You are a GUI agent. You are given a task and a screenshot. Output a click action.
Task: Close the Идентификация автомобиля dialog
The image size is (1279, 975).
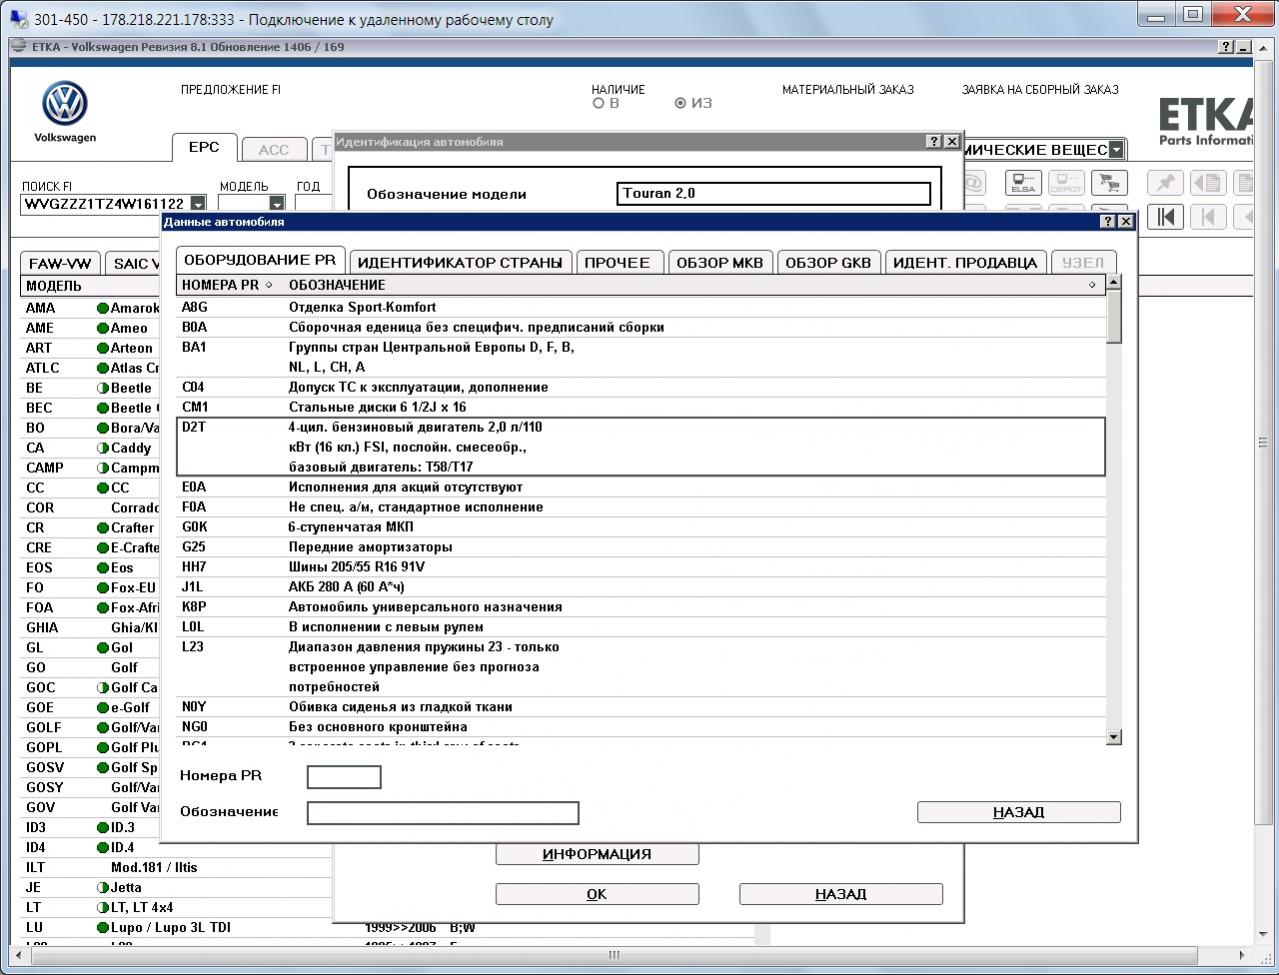(x=952, y=142)
